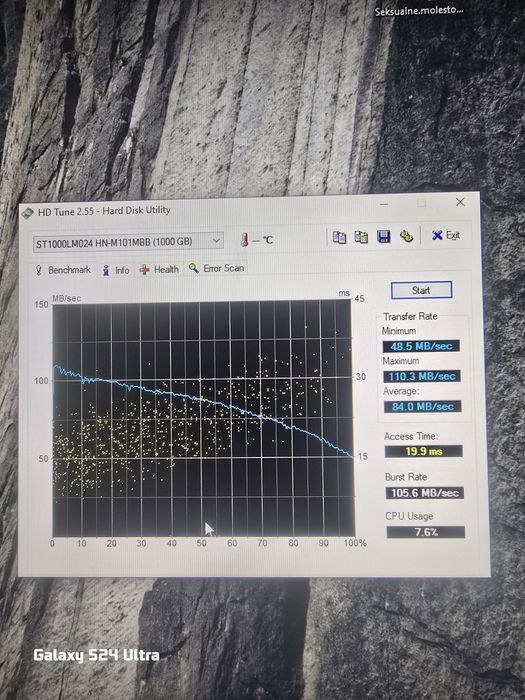525x700 pixels.
Task: Click the copy screenshot to clipboard icon
Action: click(361, 237)
